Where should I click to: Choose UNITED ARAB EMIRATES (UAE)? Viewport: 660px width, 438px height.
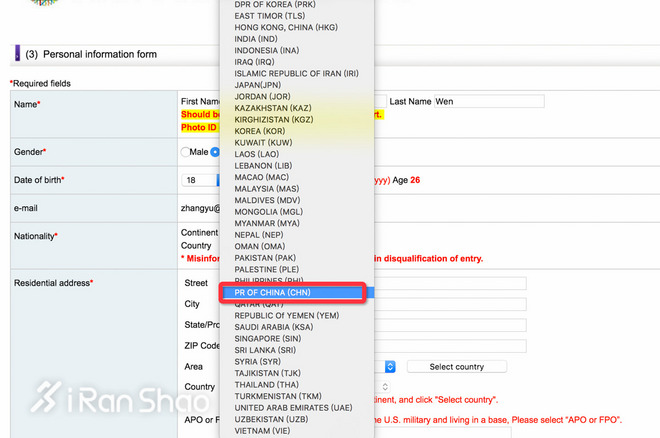coord(294,408)
